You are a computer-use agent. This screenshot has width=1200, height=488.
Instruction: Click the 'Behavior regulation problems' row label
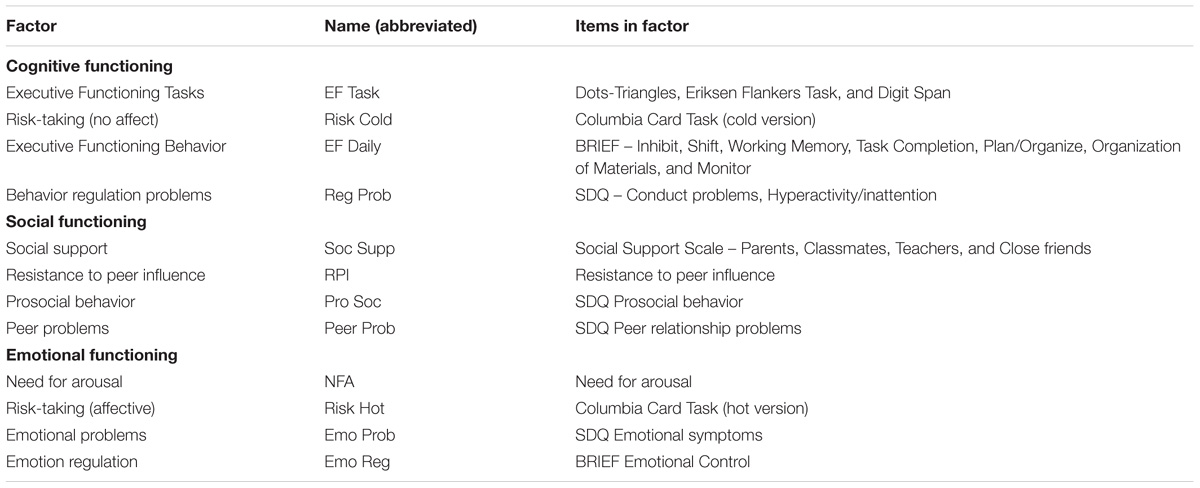(104, 196)
